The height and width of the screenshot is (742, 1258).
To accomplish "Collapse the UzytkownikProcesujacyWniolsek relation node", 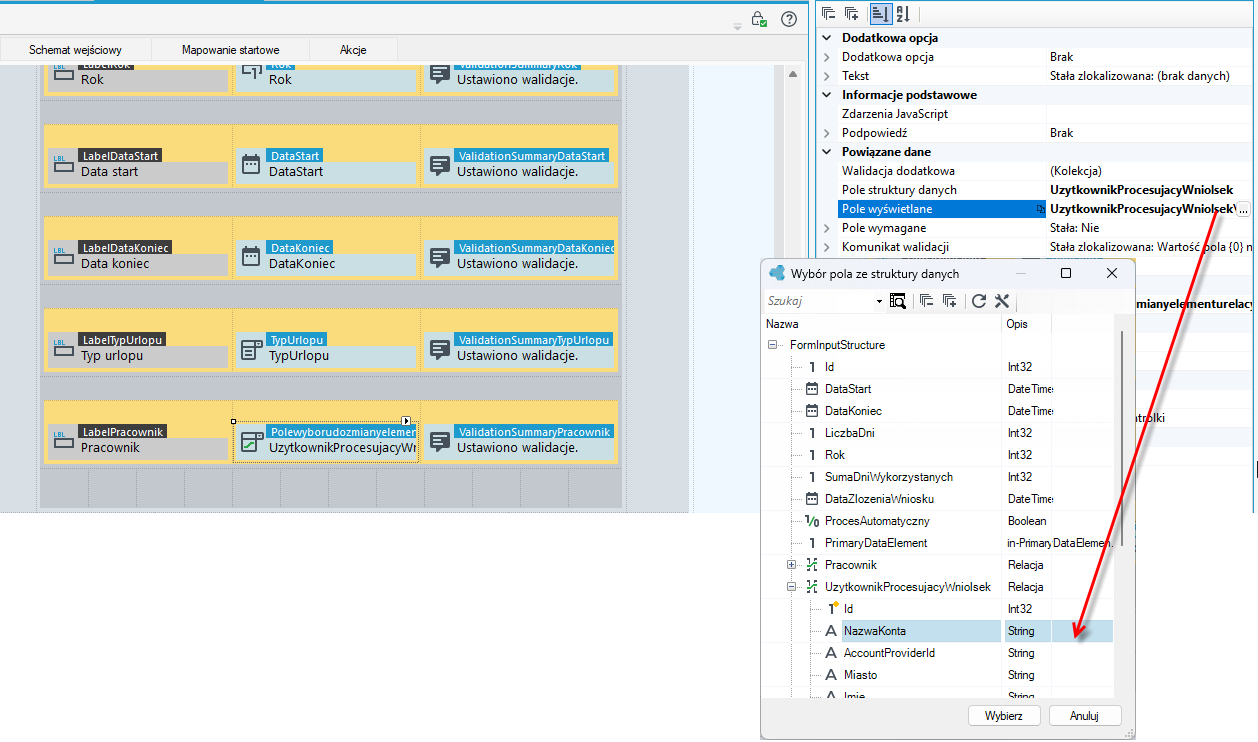I will tap(792, 587).
